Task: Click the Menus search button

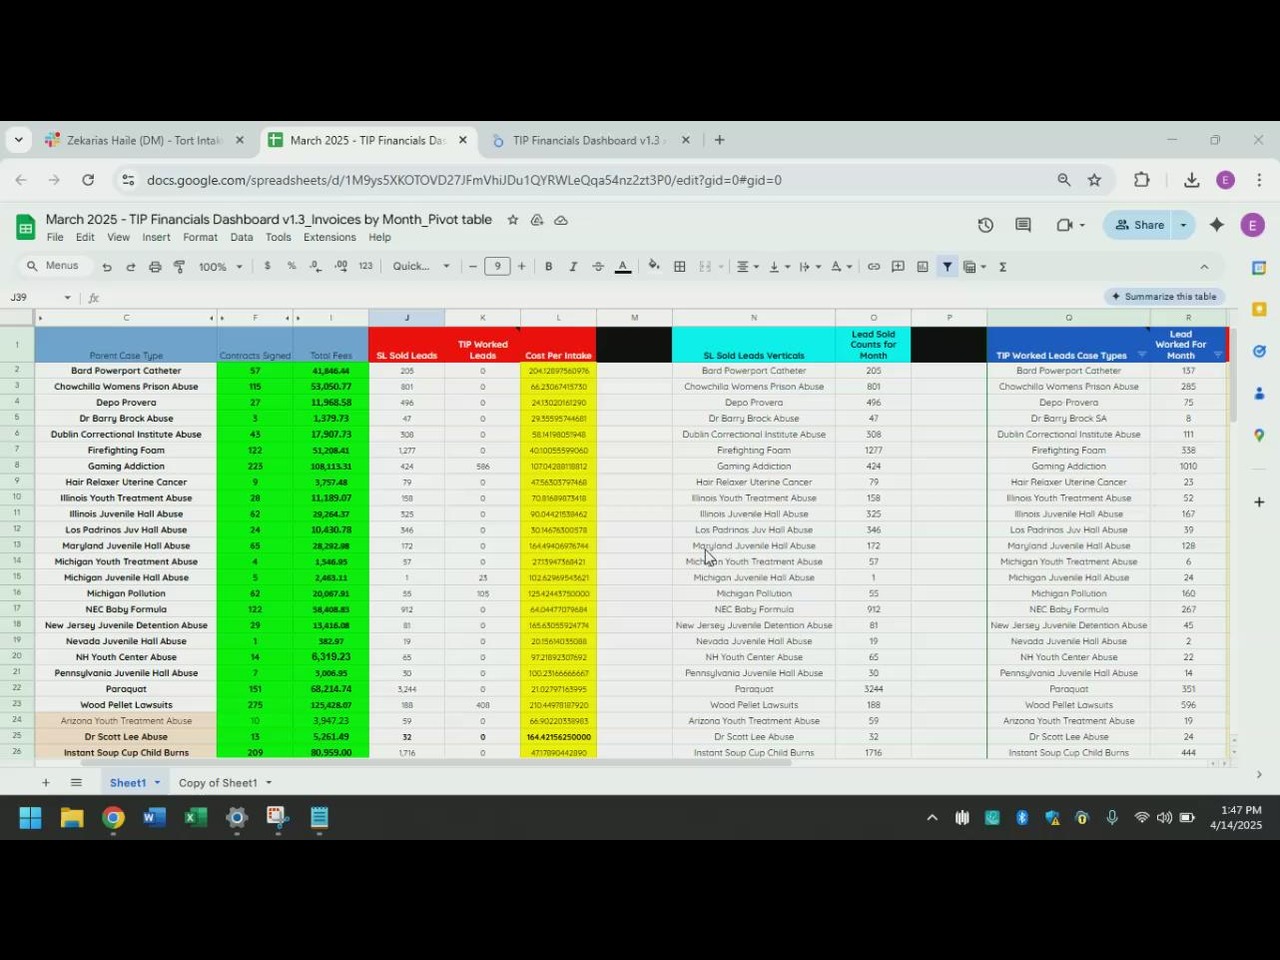Action: (54, 266)
